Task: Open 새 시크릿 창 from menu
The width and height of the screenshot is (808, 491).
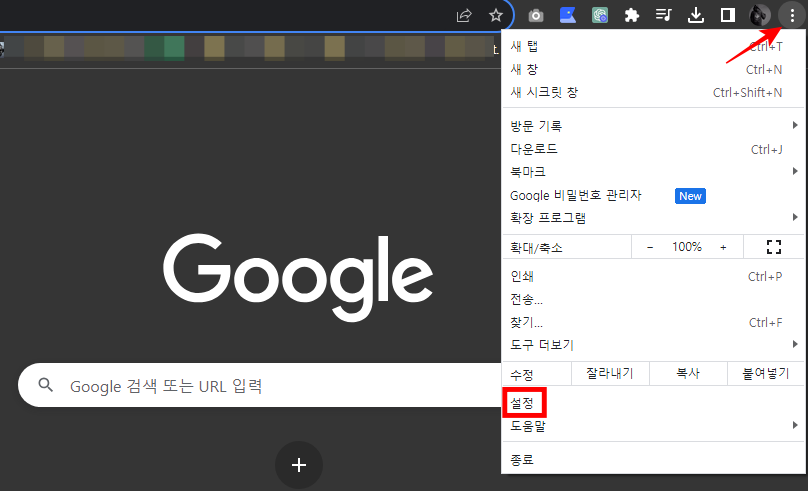Action: pos(653,92)
